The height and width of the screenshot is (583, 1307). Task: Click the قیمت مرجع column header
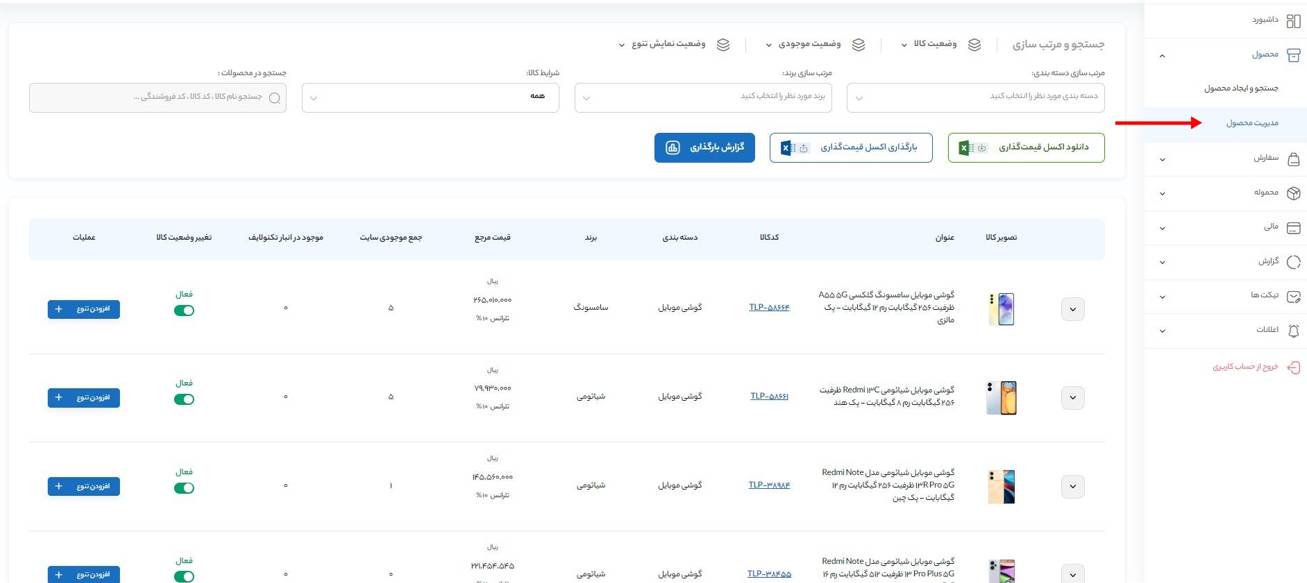click(x=492, y=238)
